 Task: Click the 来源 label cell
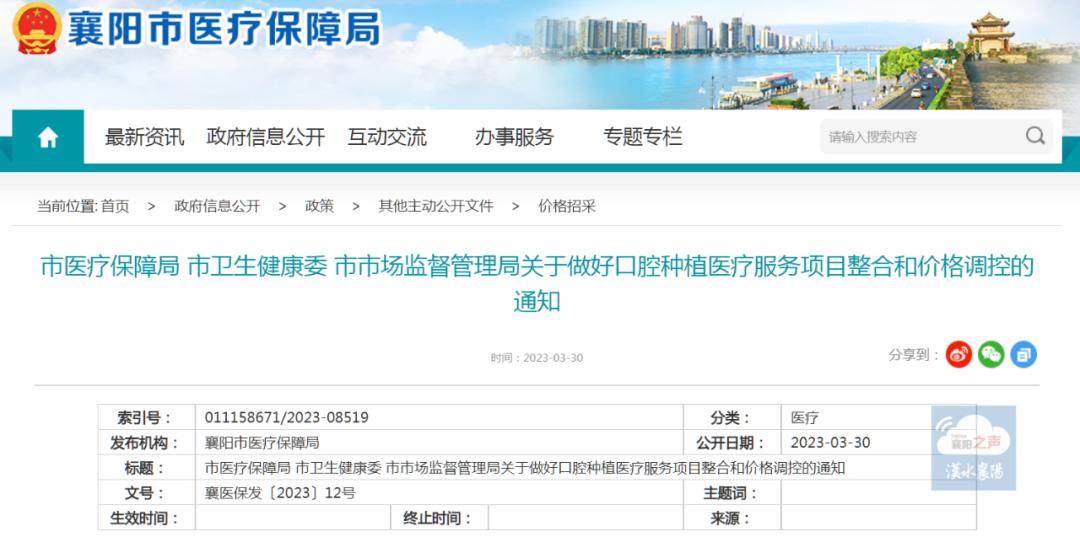click(732, 518)
